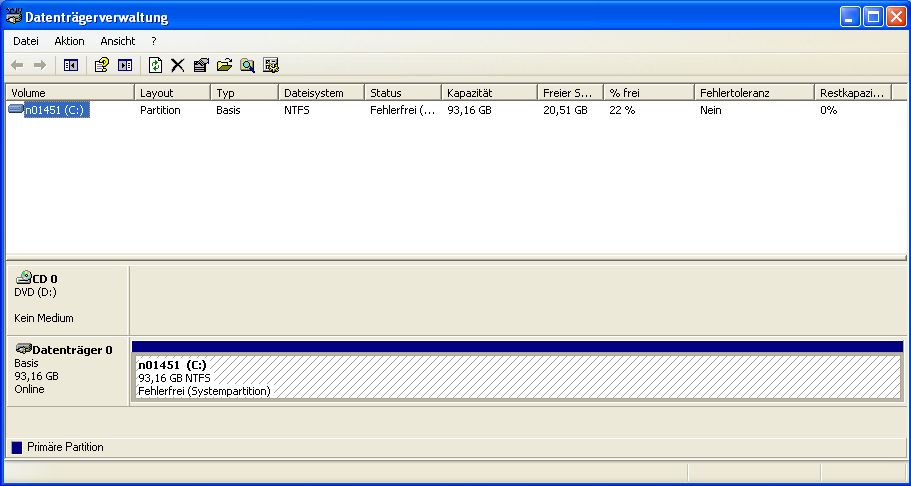Click the Online status under Datenträger 0
Image resolution: width=911 pixels, height=486 pixels.
[x=29, y=389]
